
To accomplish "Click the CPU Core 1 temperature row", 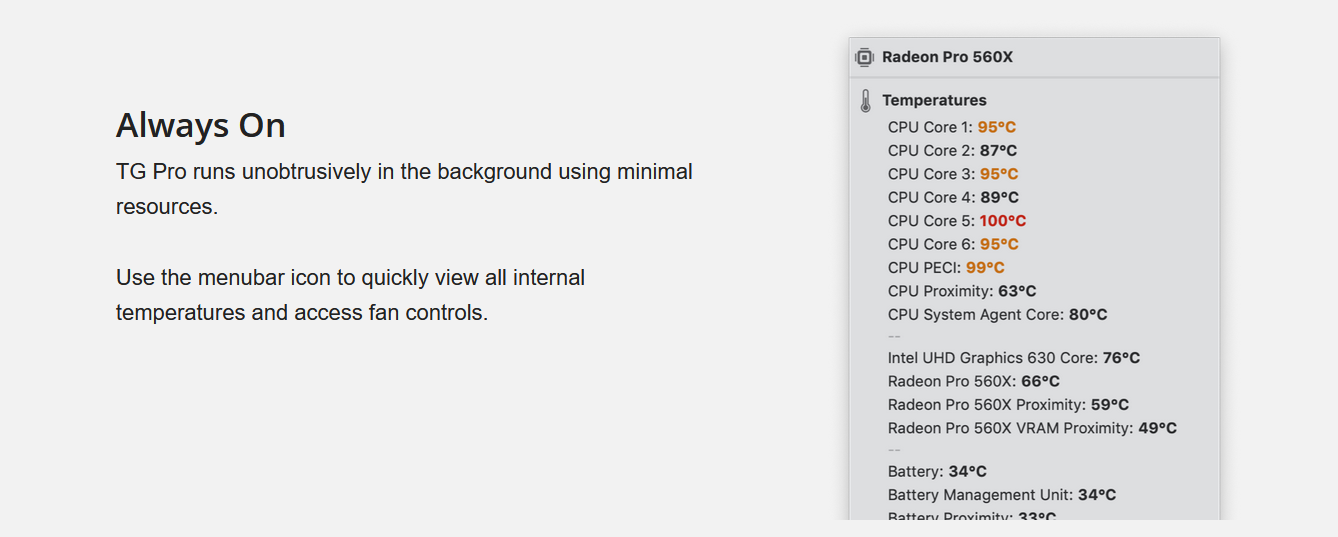I will pyautogui.click(x=952, y=127).
